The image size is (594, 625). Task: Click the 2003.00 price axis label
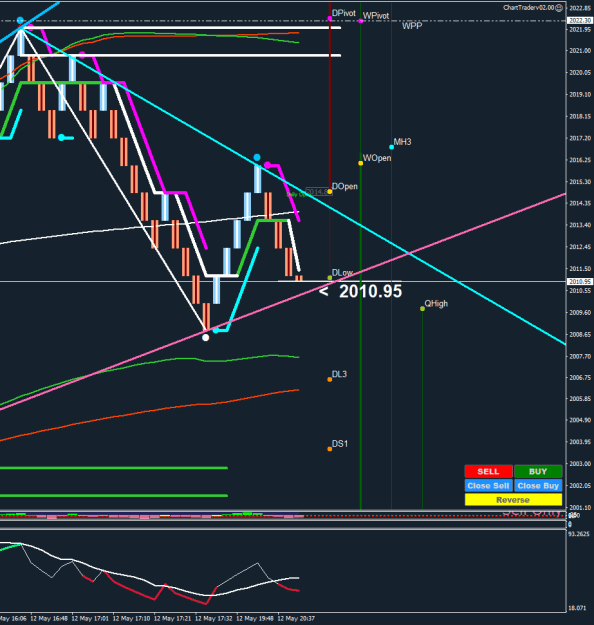coord(580,464)
